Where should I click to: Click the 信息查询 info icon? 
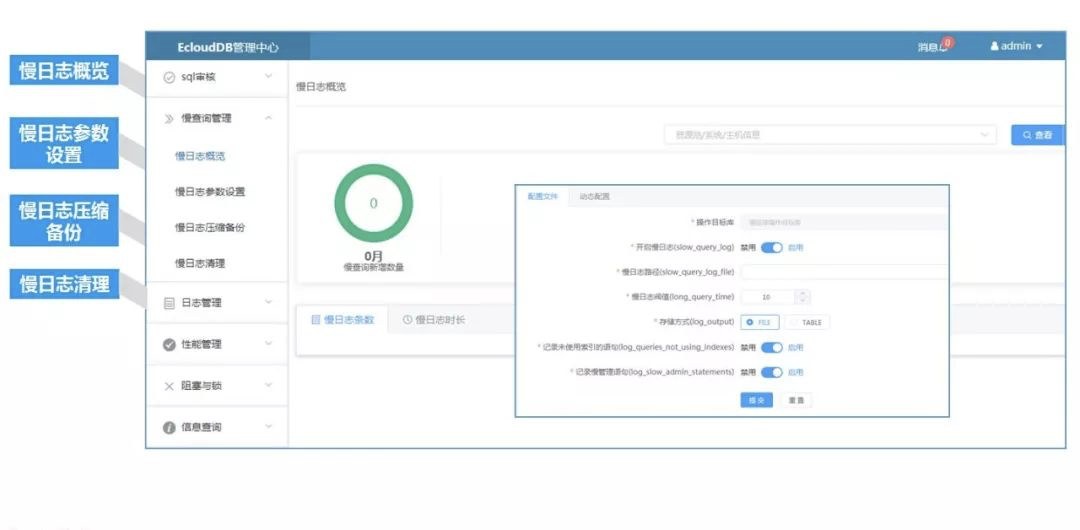(169, 427)
